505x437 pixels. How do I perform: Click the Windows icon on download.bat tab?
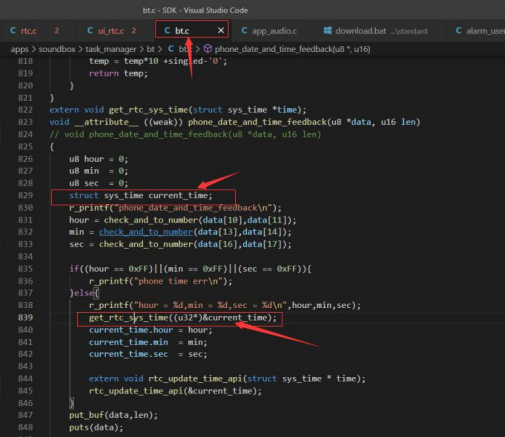coord(328,31)
